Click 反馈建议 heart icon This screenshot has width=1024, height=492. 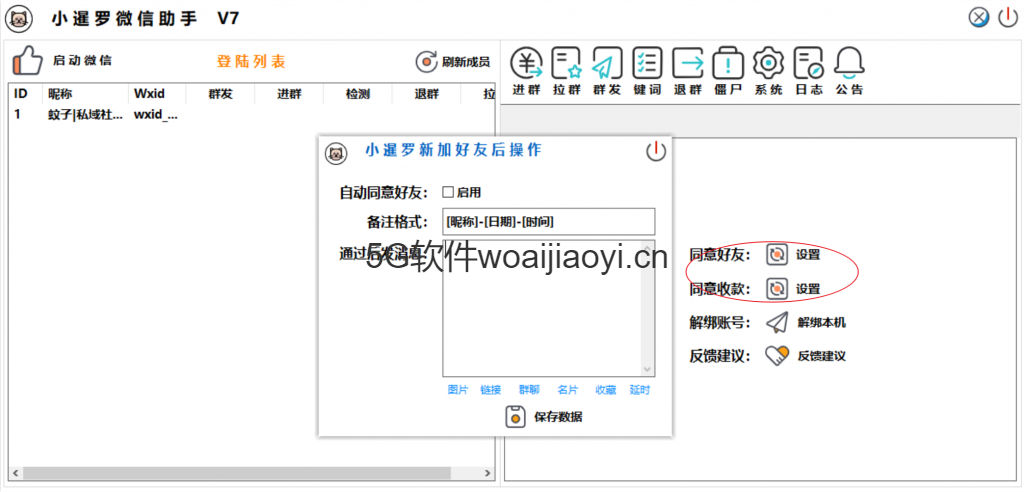tap(777, 356)
